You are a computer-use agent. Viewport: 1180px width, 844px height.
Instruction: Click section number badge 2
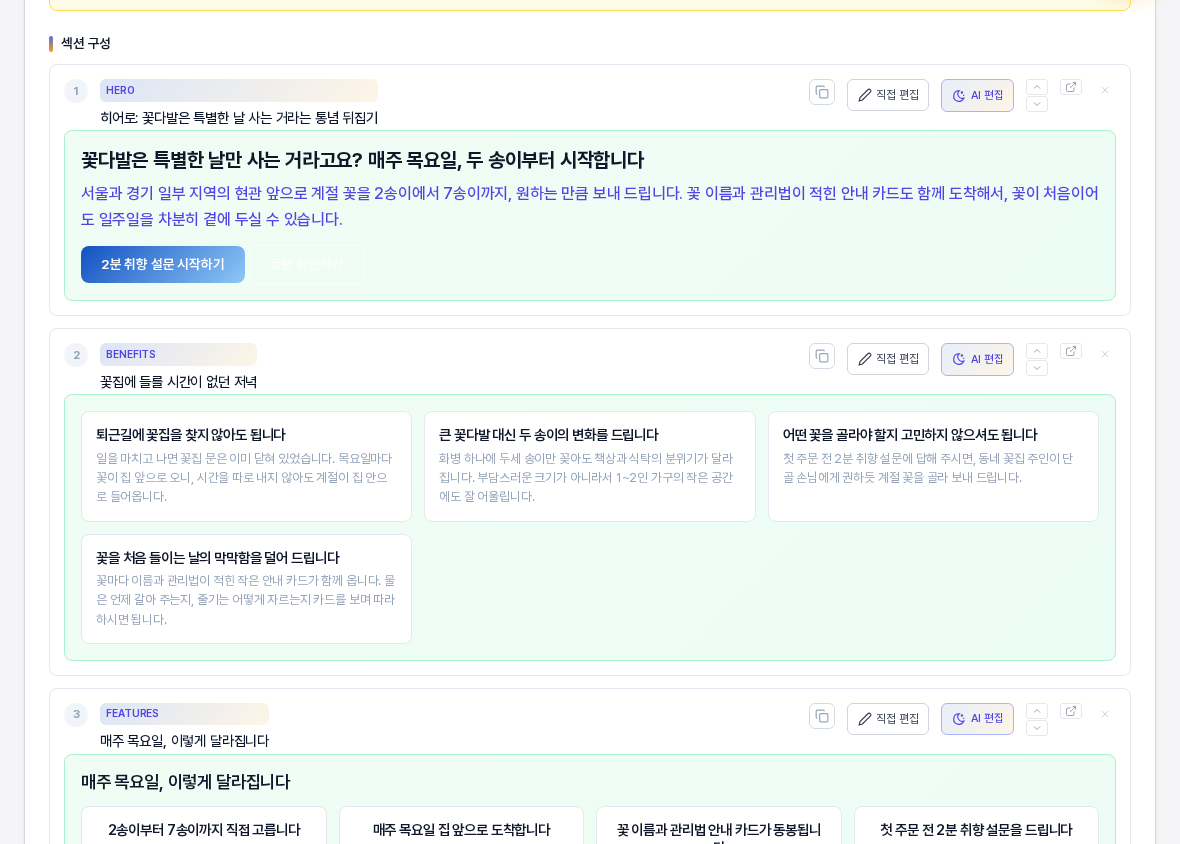pos(76,356)
